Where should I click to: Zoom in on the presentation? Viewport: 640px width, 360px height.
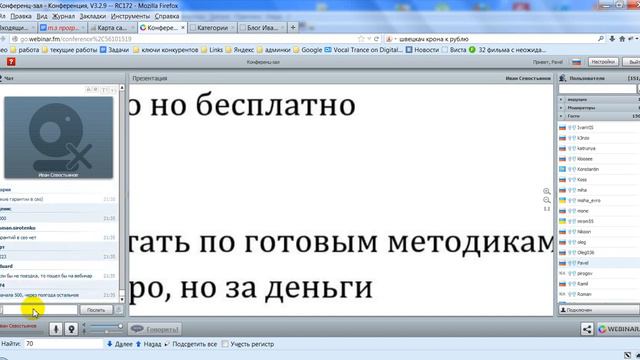(x=547, y=191)
